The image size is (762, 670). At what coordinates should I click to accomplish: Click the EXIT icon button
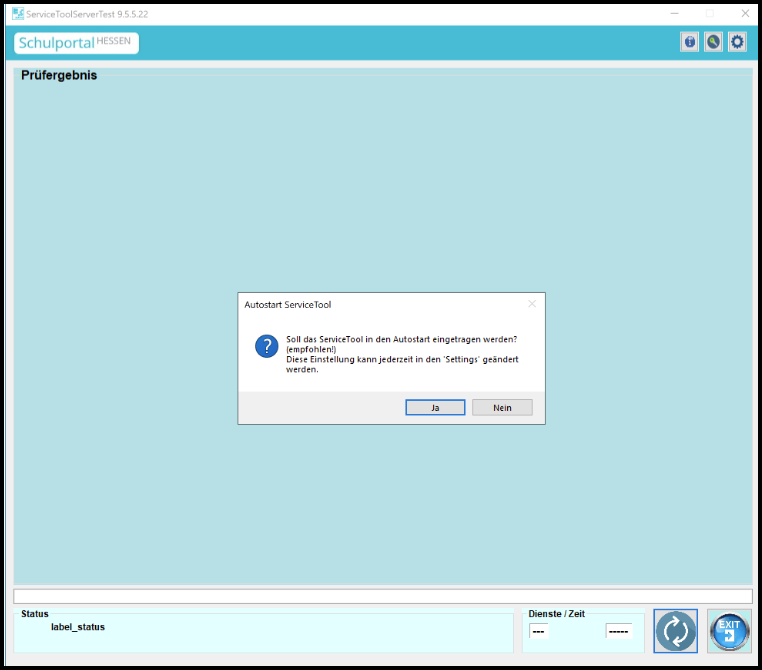pos(729,631)
